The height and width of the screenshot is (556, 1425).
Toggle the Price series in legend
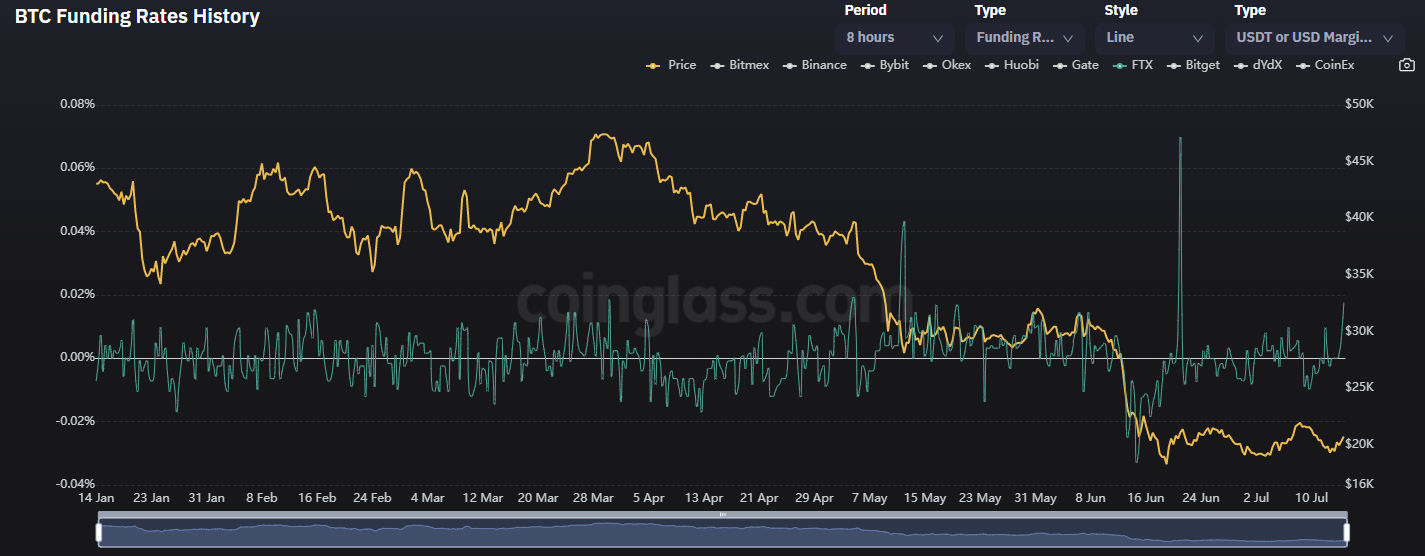(x=671, y=65)
